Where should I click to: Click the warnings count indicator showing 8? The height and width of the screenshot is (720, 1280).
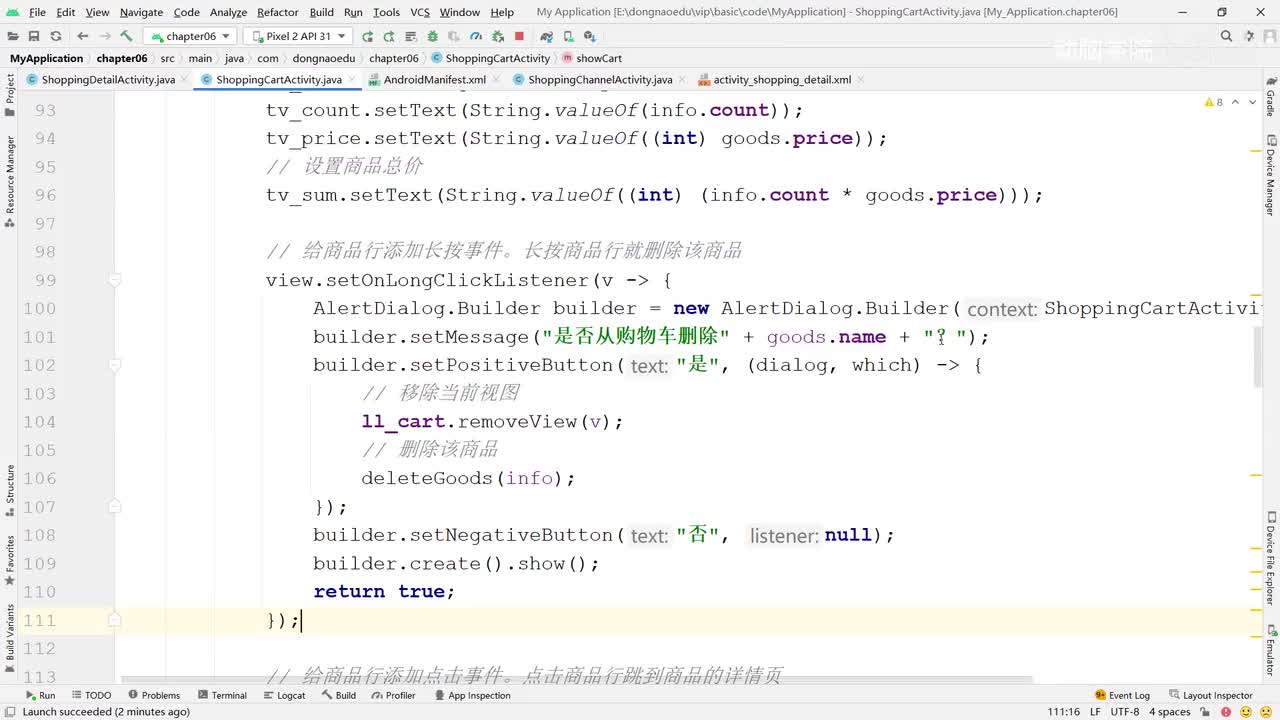click(x=1214, y=102)
